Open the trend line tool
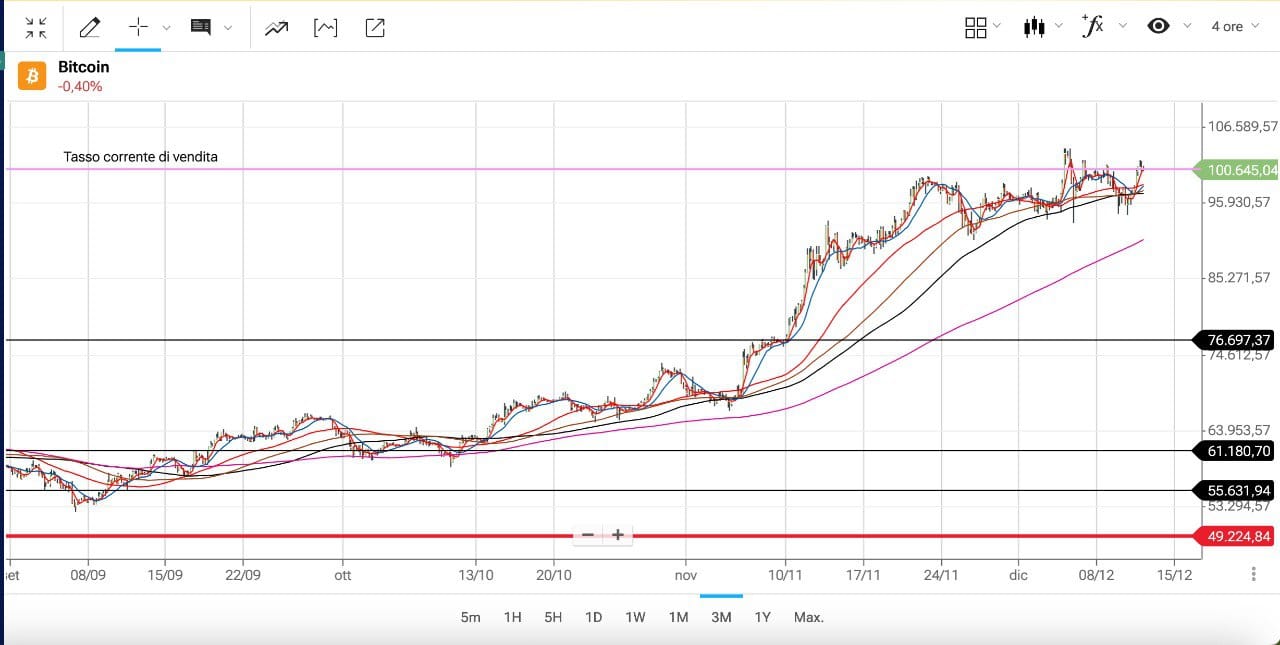The width and height of the screenshot is (1280, 645). (276, 27)
